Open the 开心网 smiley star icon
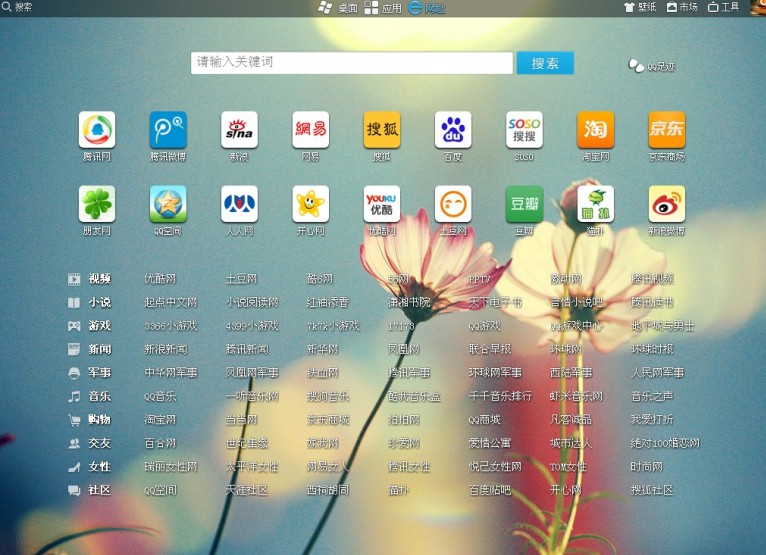 [311, 204]
